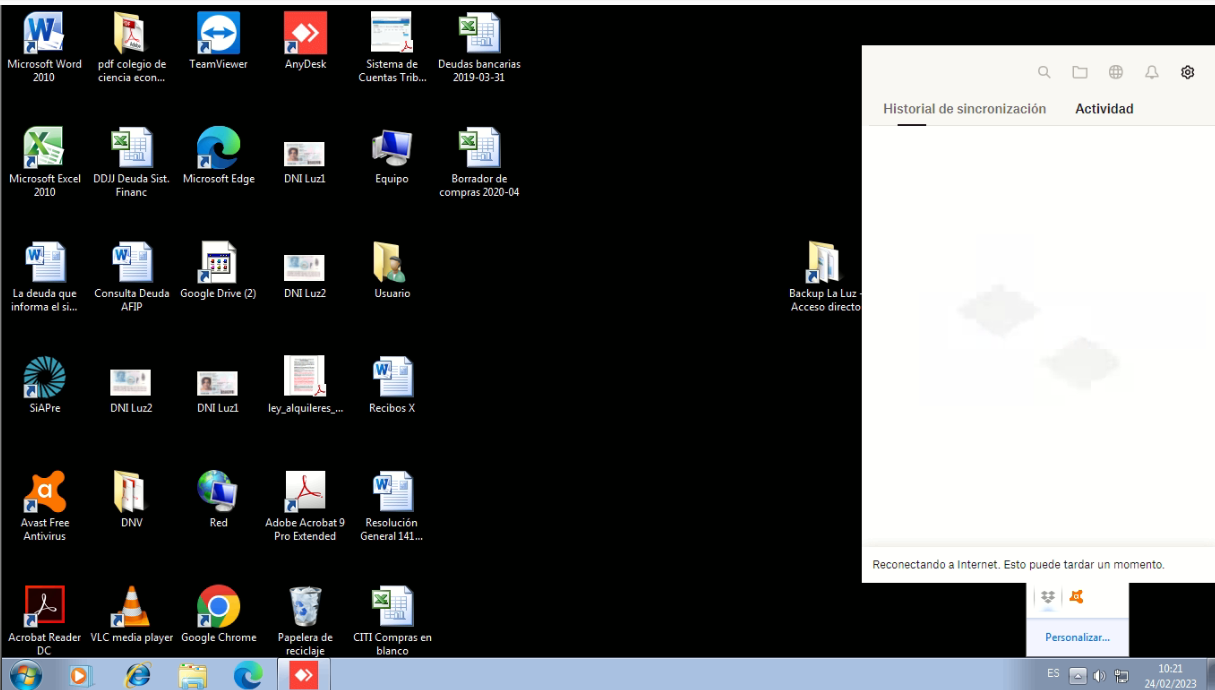
Task: View Dropbox notifications with the bell icon
Action: [1151, 72]
